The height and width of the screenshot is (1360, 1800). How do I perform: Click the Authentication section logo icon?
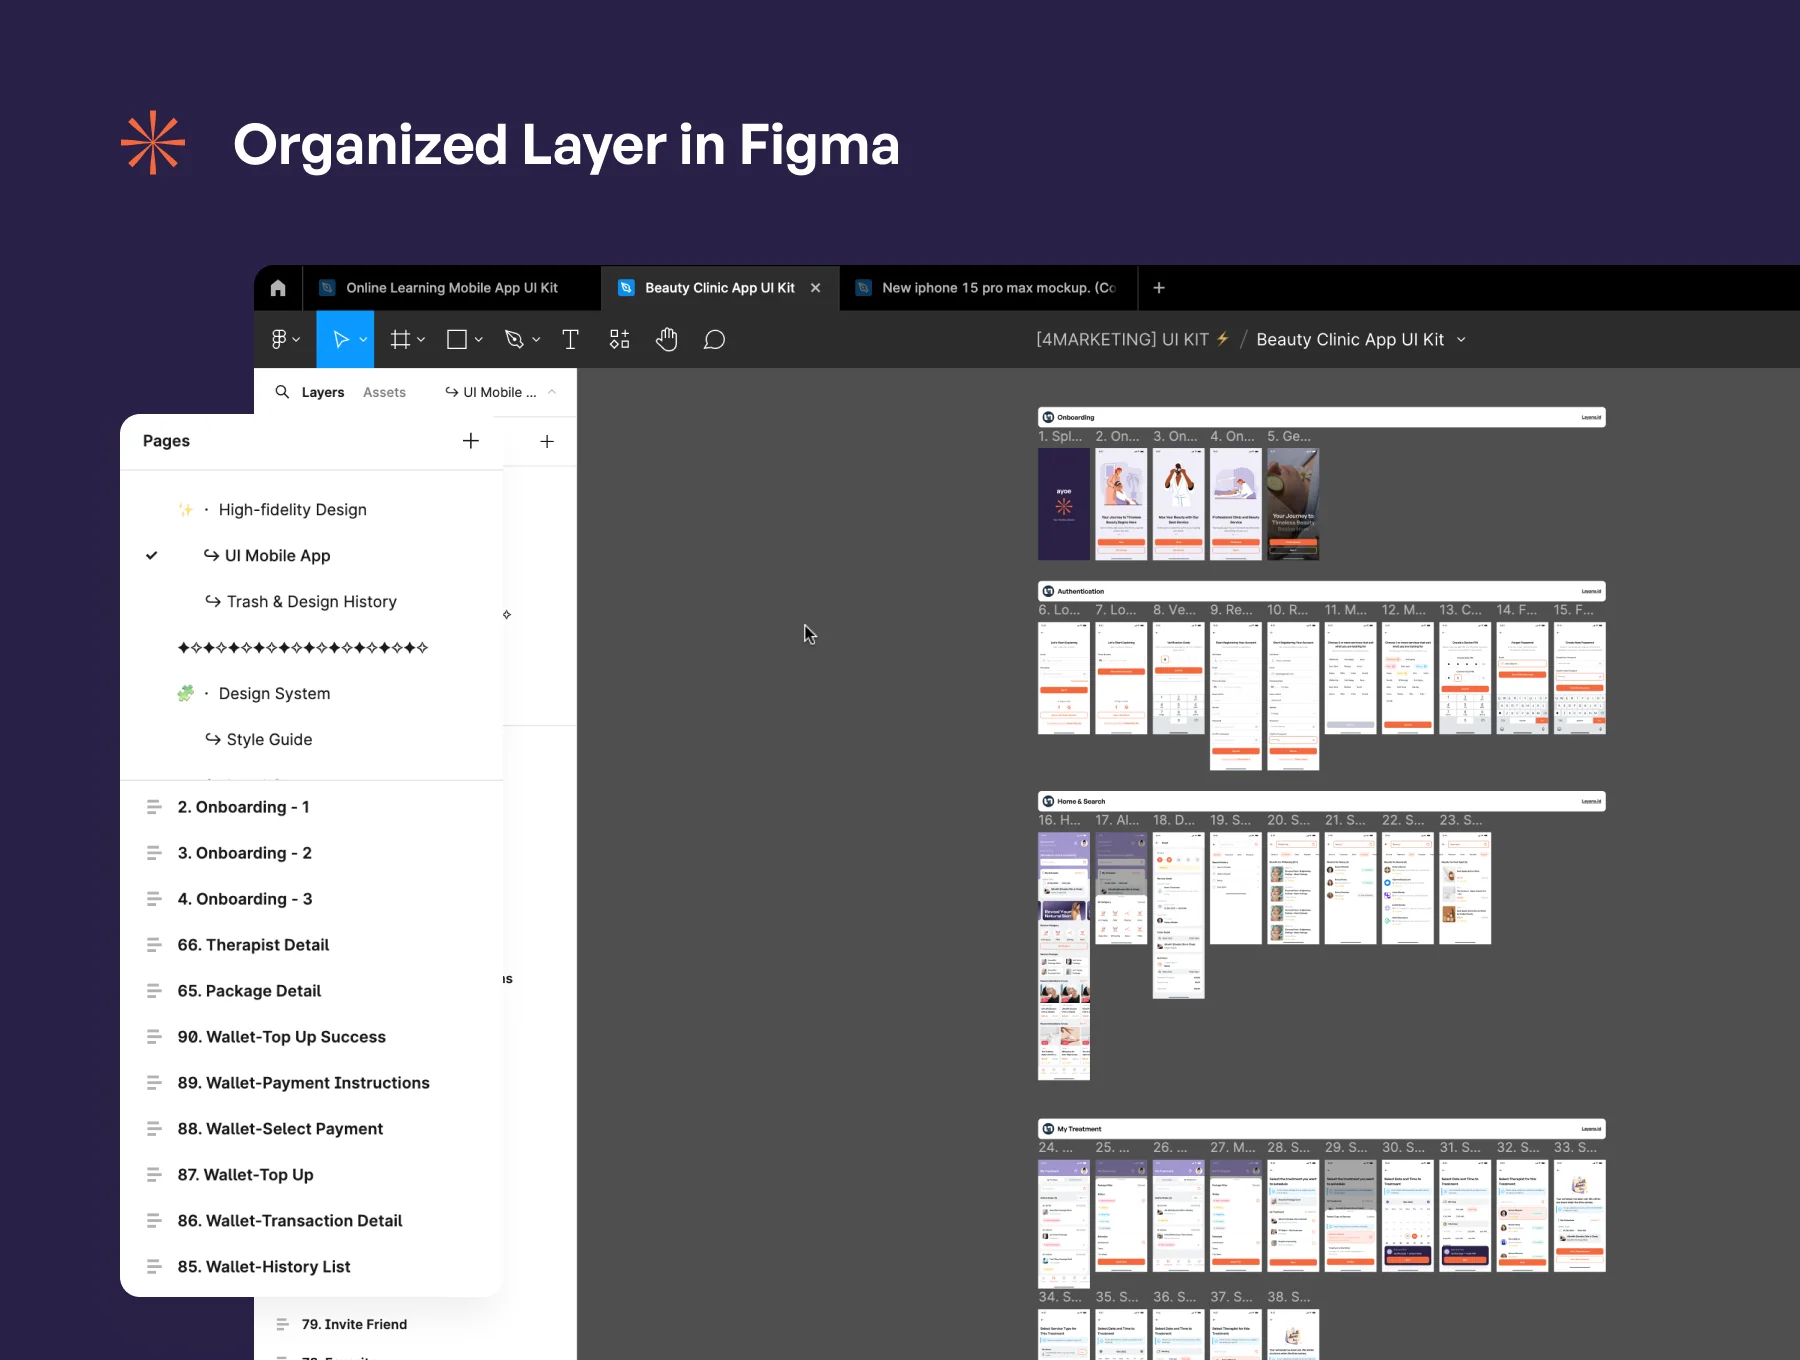[1048, 591]
